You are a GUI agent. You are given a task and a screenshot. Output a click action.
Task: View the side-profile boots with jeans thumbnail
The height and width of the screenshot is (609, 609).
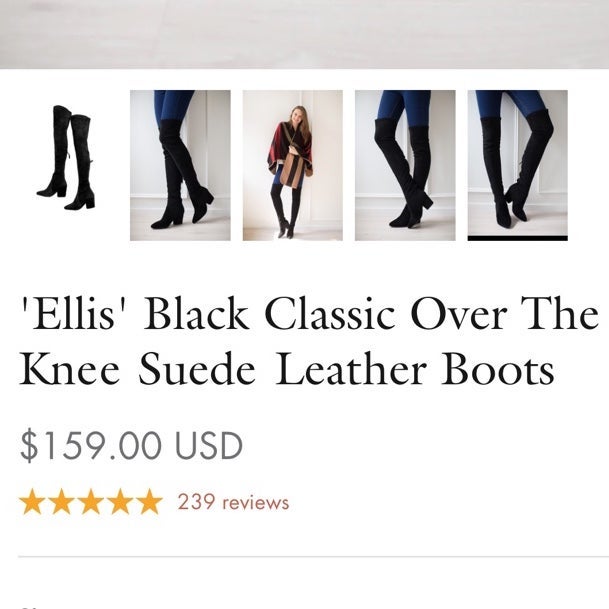[x=180, y=165]
